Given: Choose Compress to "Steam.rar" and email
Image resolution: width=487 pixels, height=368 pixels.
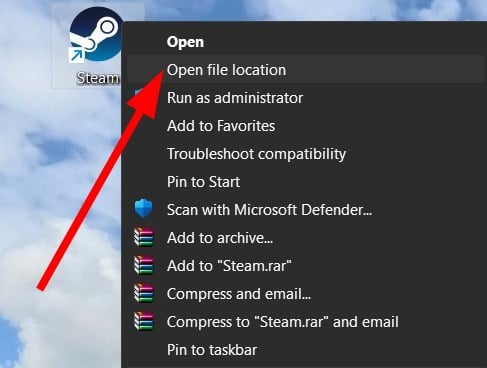Looking at the screenshot, I should [305, 322].
